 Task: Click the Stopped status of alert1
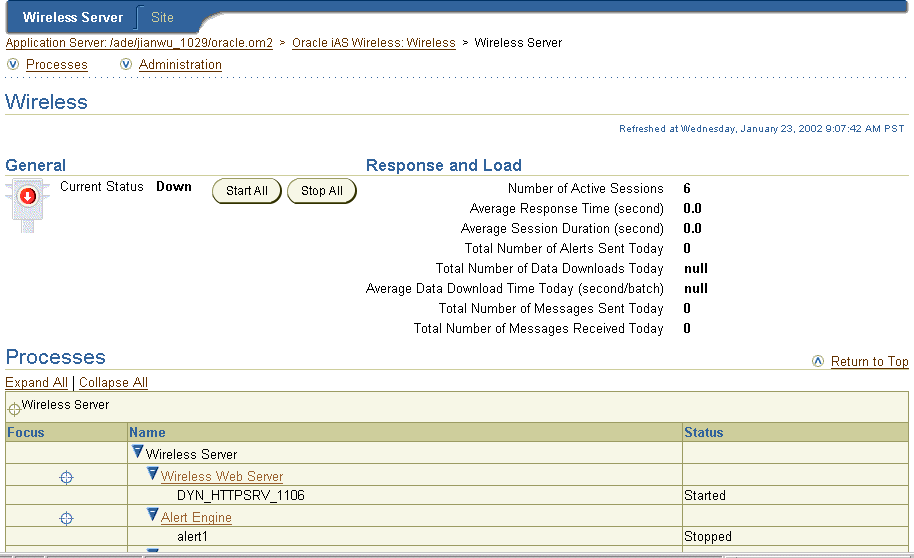click(x=708, y=536)
